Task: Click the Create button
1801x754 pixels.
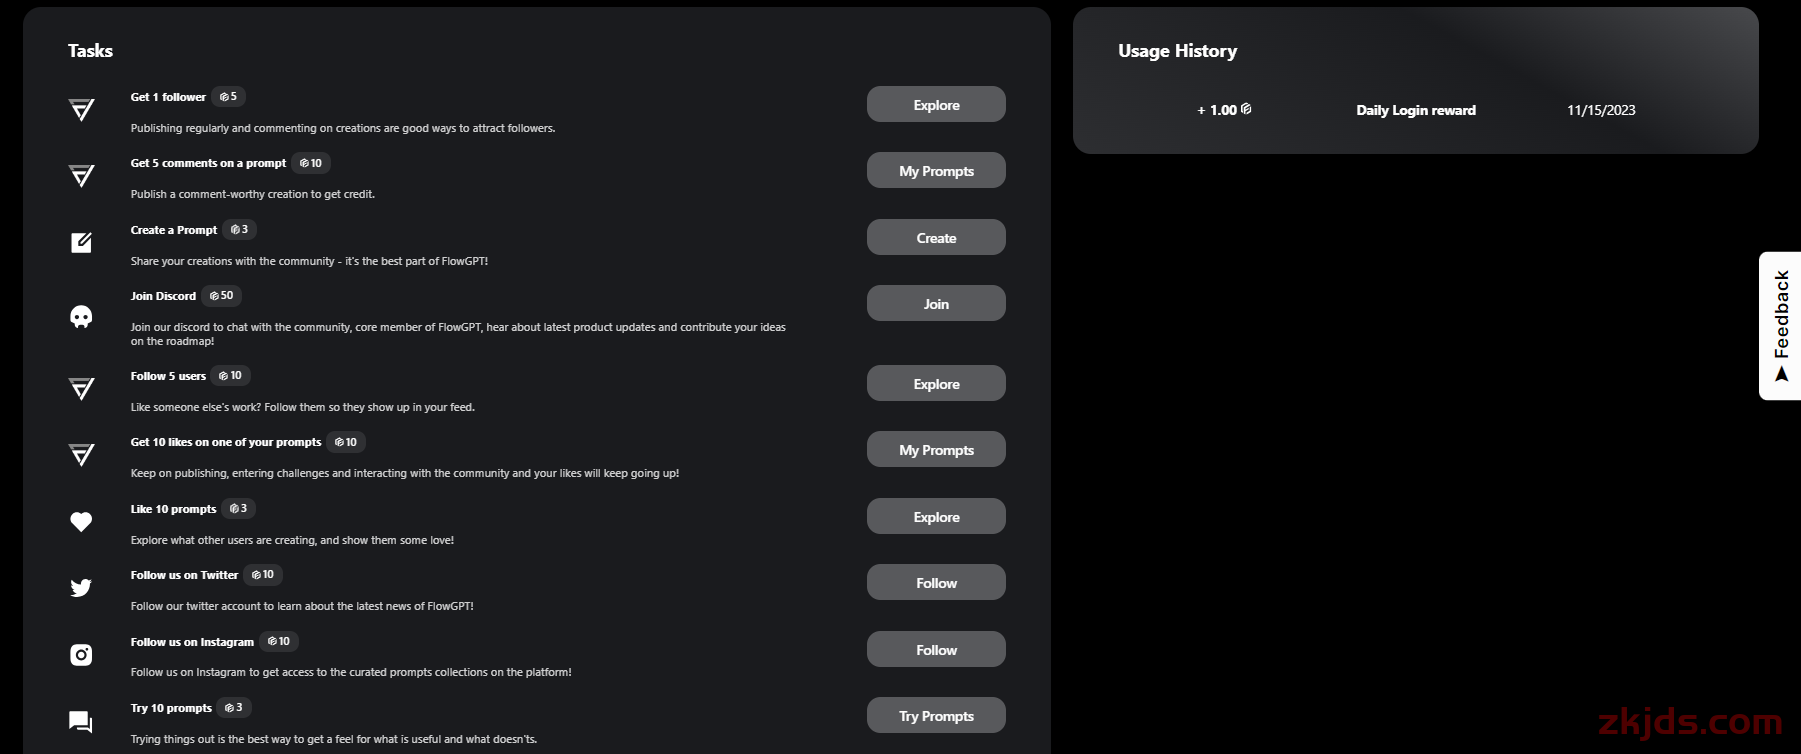Action: [936, 237]
